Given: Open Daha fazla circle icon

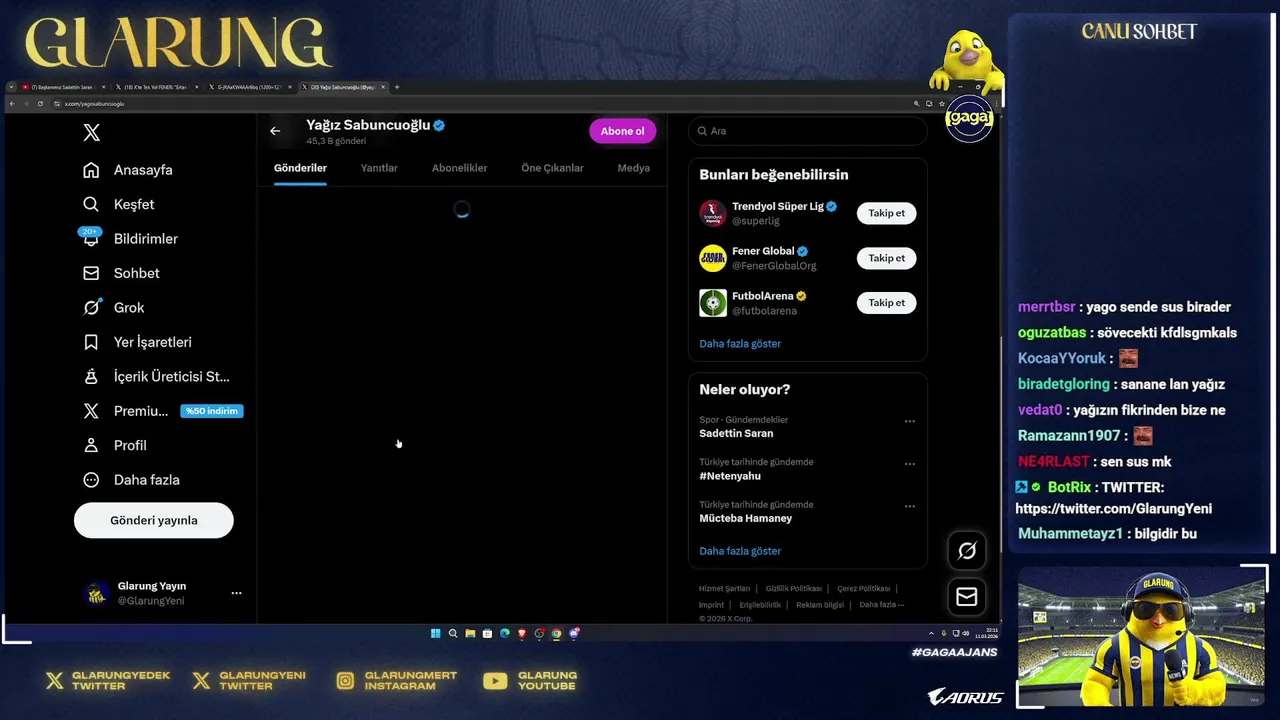Looking at the screenshot, I should [x=91, y=480].
